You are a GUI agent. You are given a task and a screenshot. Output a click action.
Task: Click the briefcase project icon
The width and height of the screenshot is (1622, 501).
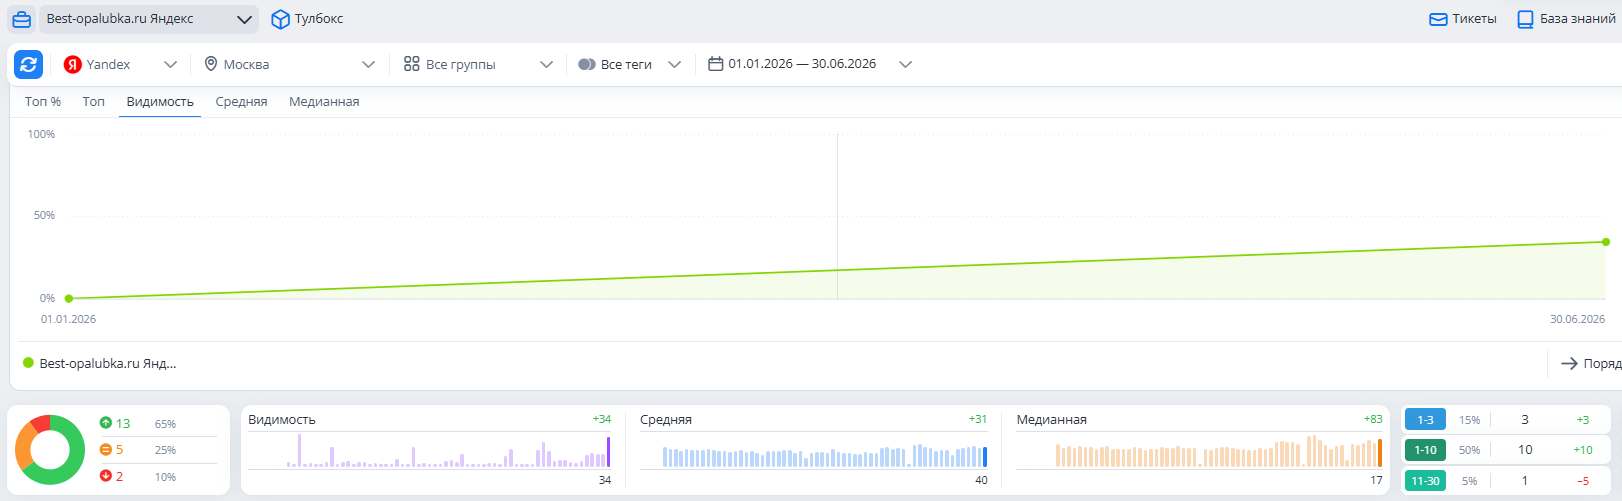point(22,19)
